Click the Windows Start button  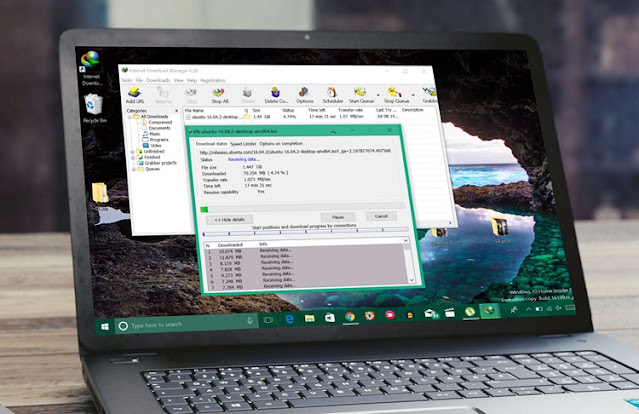(x=105, y=327)
